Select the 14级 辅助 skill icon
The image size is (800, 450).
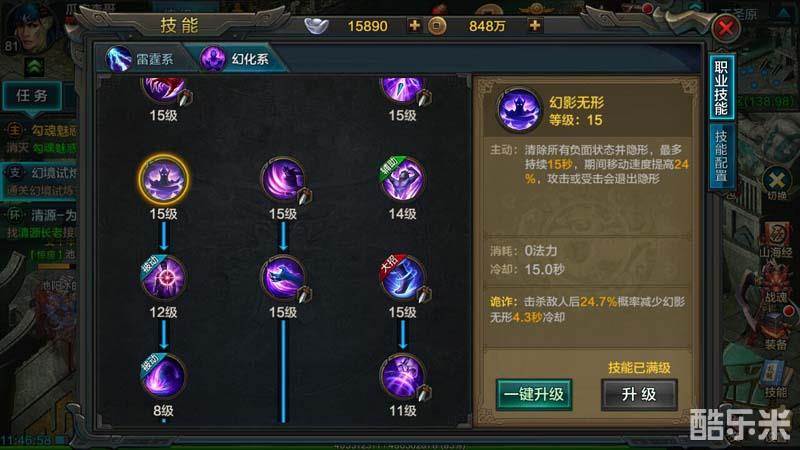point(403,180)
